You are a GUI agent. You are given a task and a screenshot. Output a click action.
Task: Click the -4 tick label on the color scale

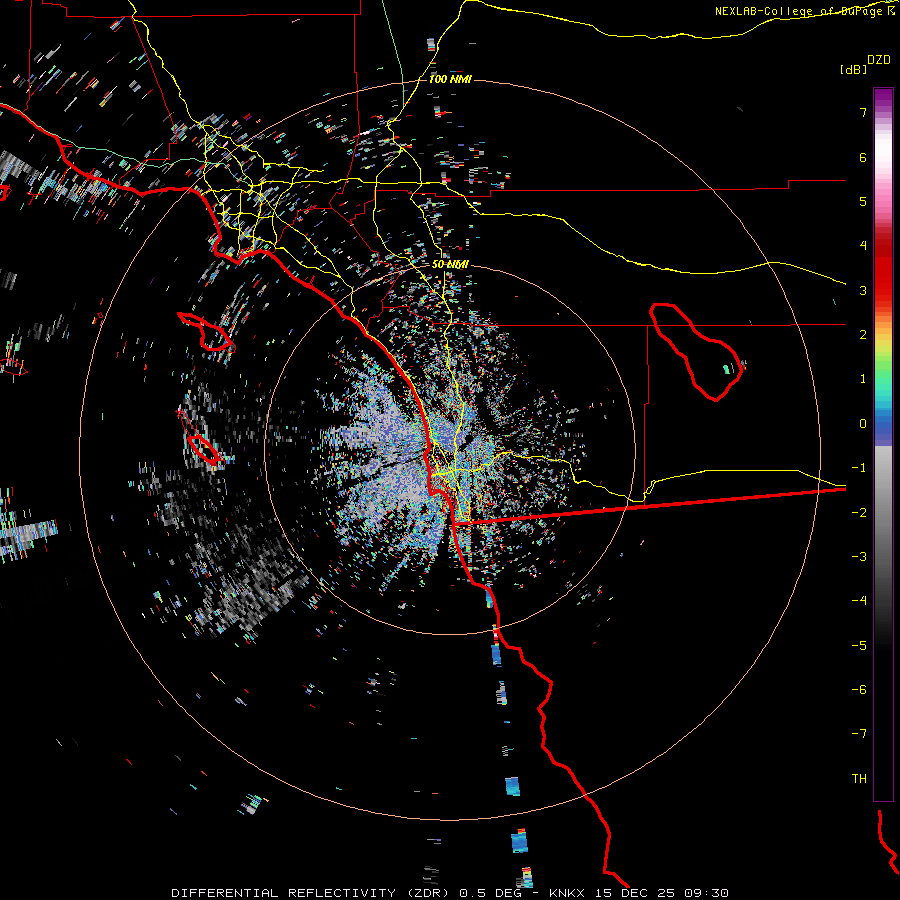pyautogui.click(x=859, y=601)
